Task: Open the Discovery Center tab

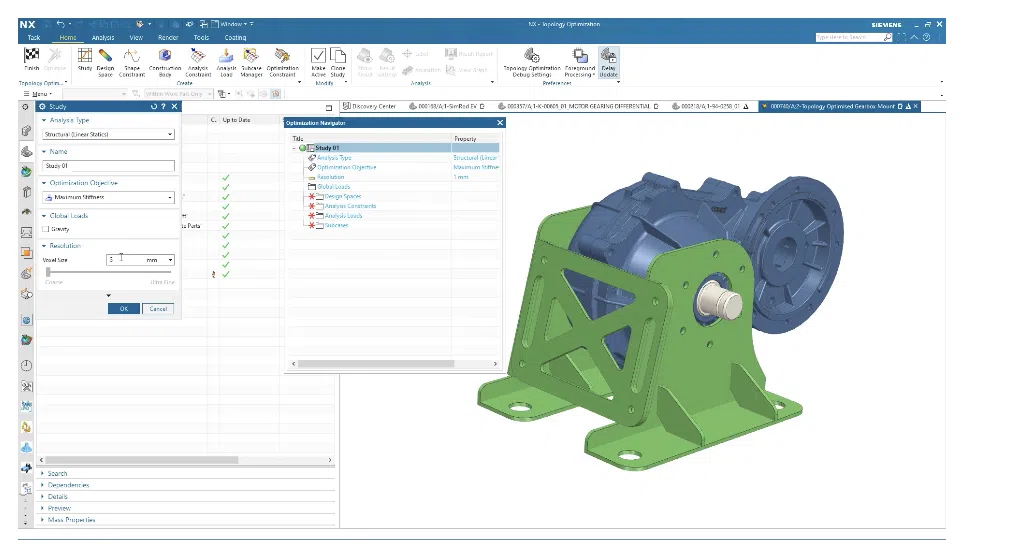Action: point(369,106)
